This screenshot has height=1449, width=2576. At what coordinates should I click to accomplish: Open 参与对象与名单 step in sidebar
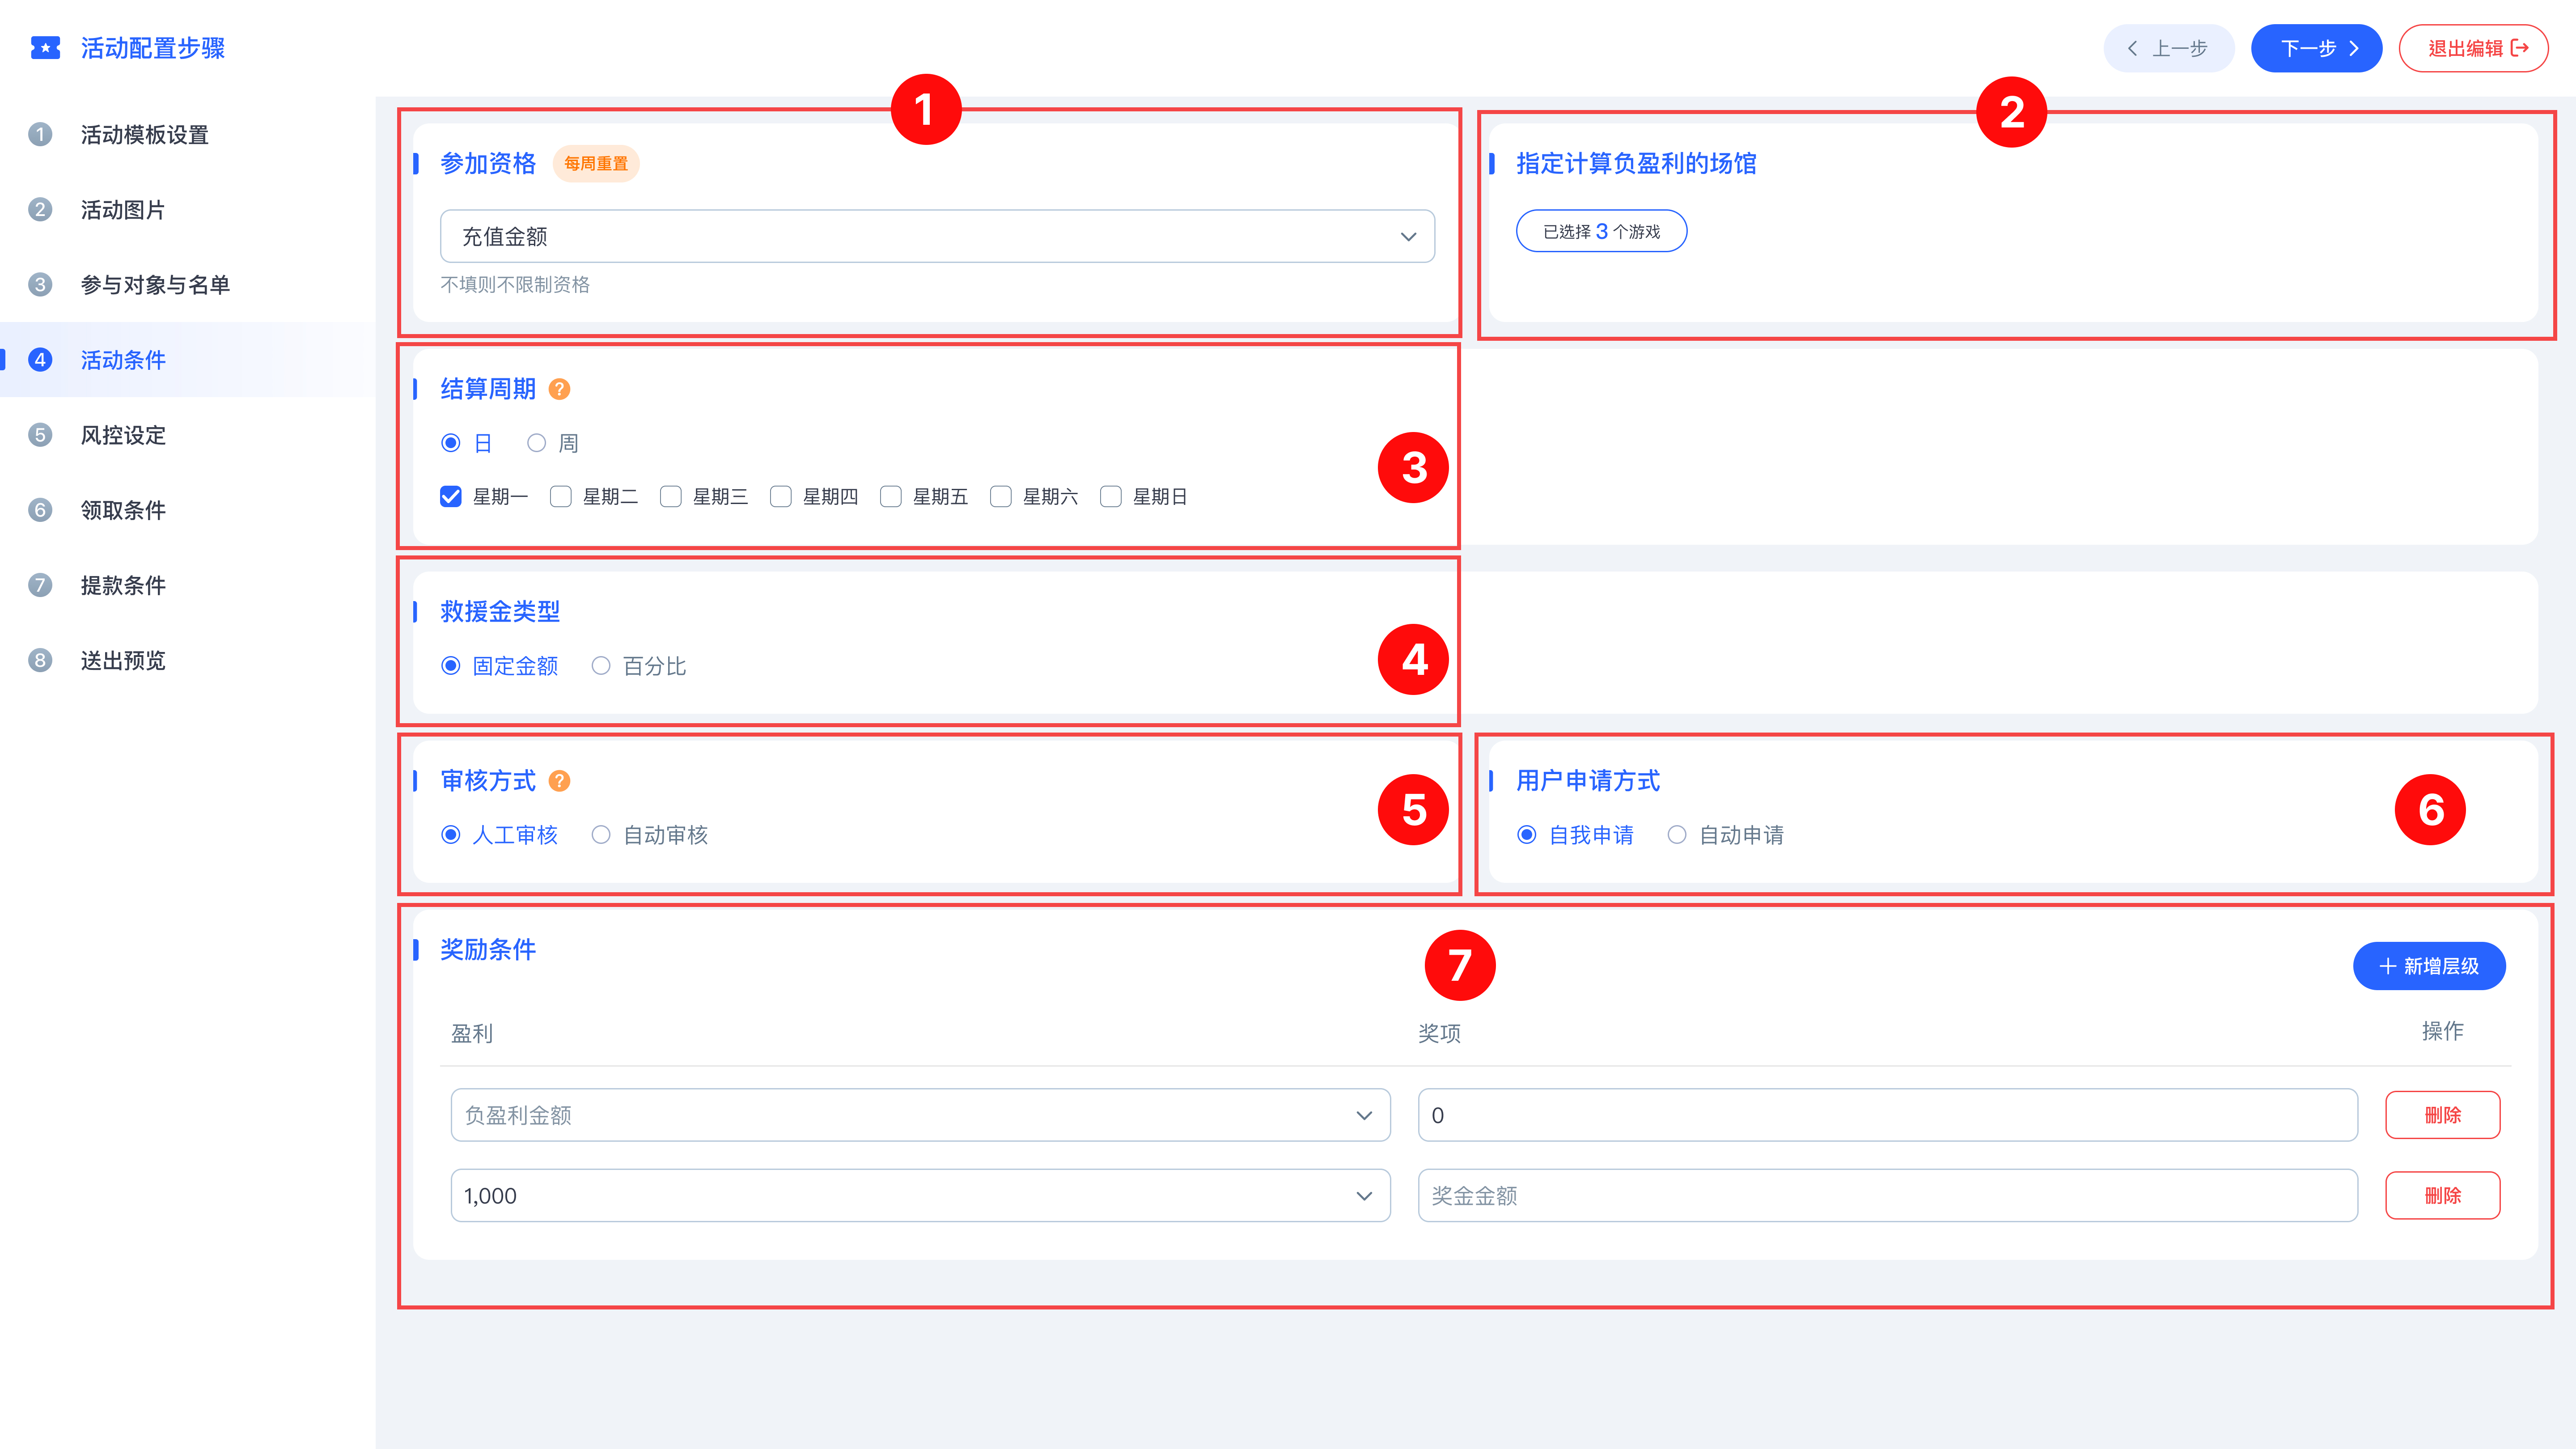155,285
